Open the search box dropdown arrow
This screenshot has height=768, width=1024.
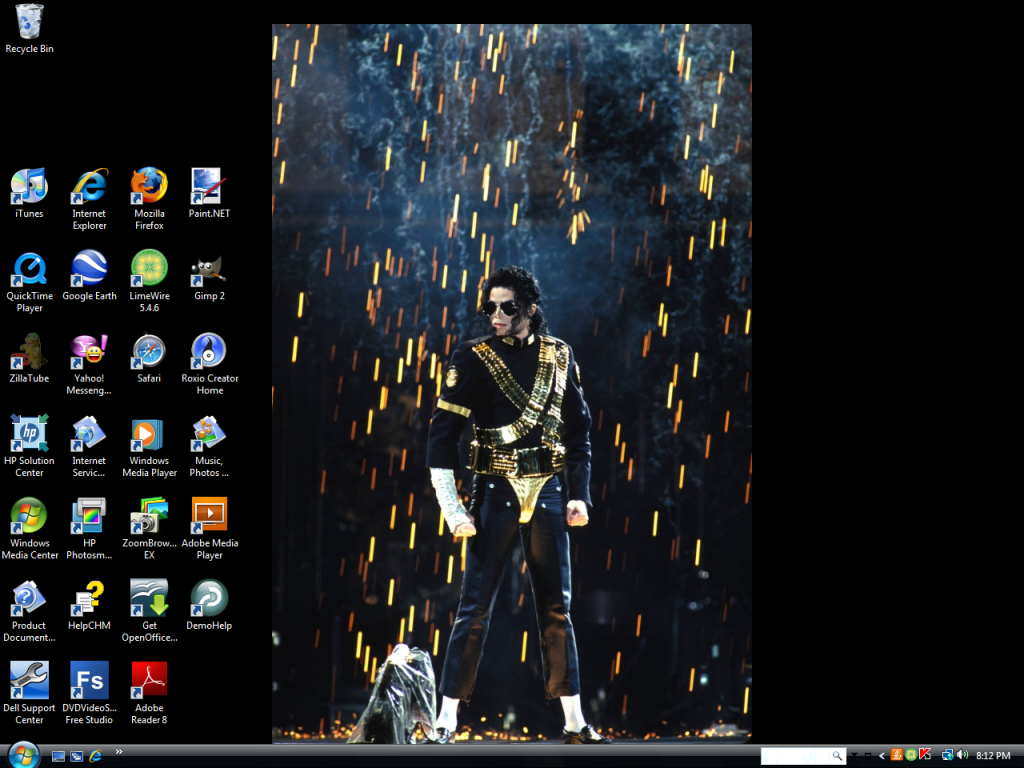[x=854, y=756]
